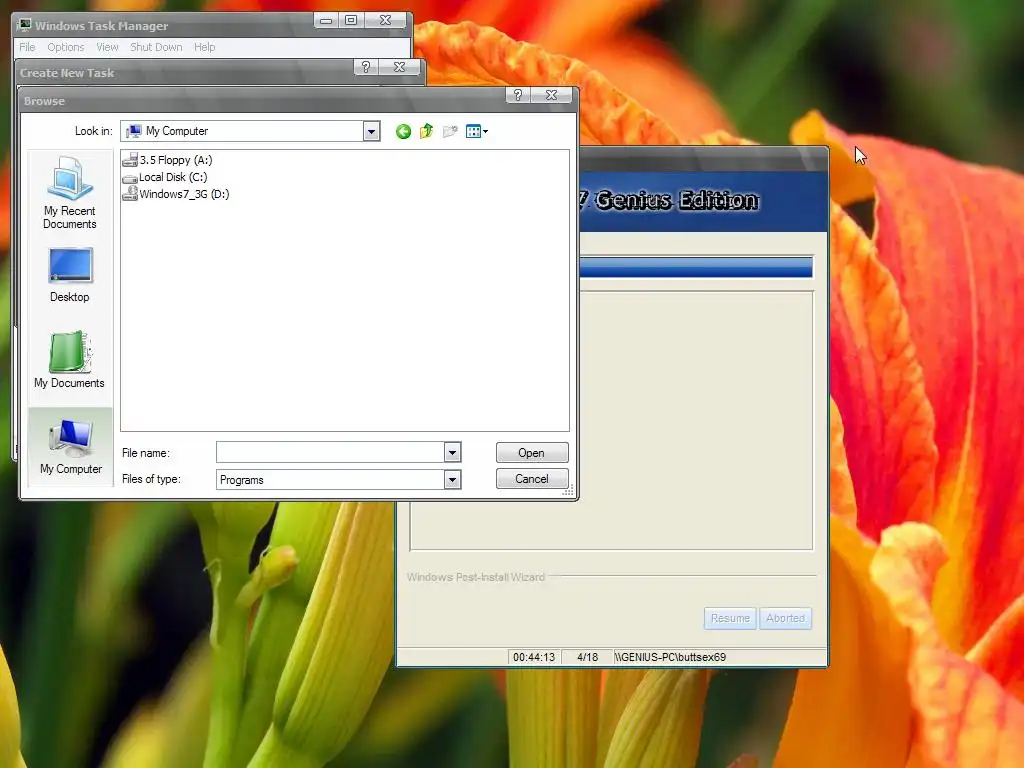The image size is (1024, 768).
Task: Open Task Manager Options menu
Action: coord(65,47)
